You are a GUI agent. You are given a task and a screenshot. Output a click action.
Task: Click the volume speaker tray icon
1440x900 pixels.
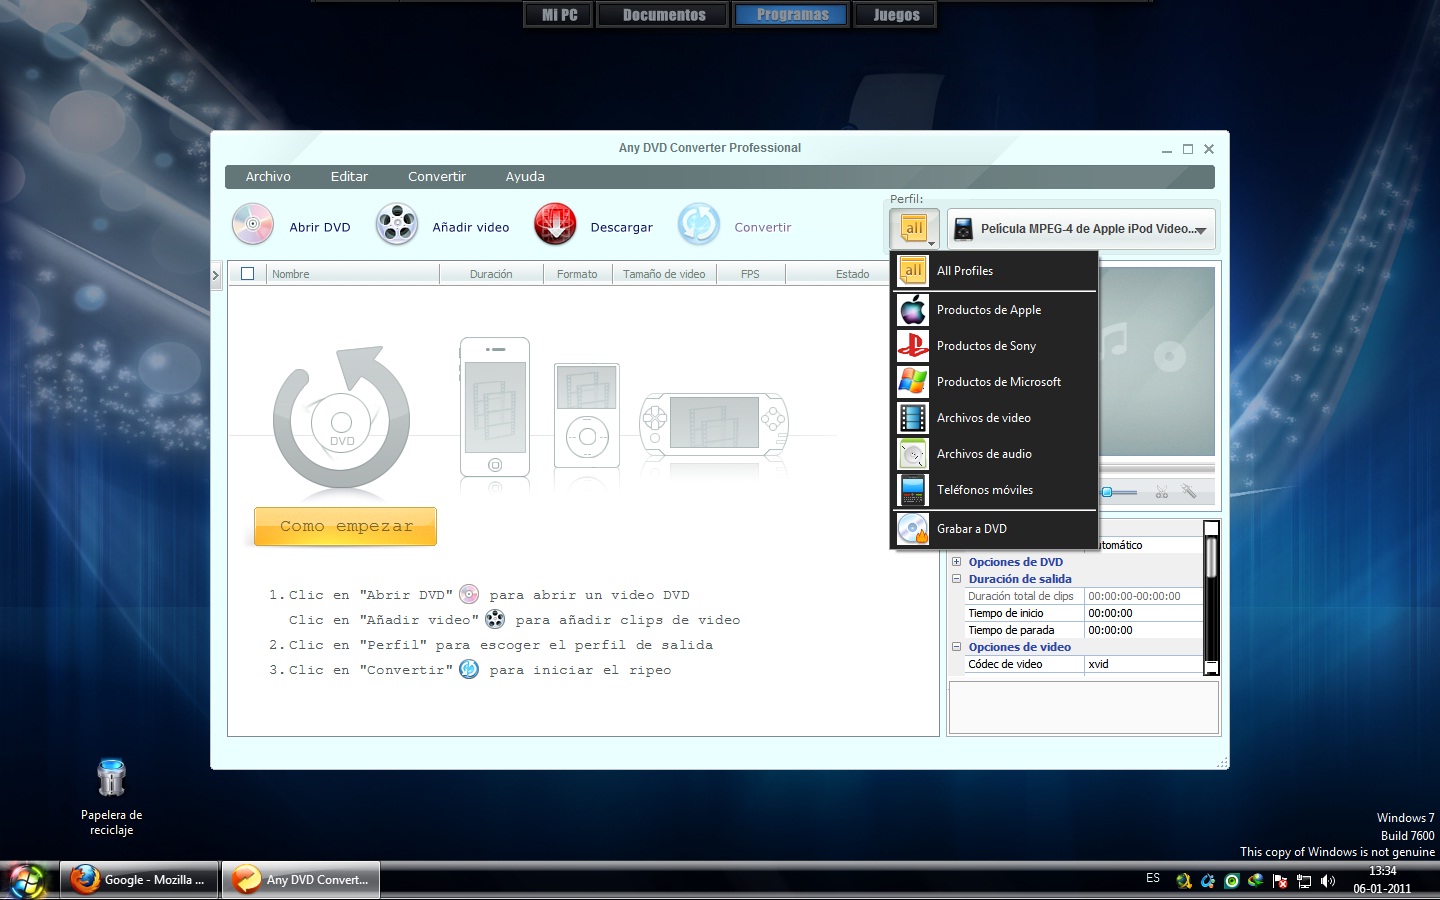(x=1328, y=881)
